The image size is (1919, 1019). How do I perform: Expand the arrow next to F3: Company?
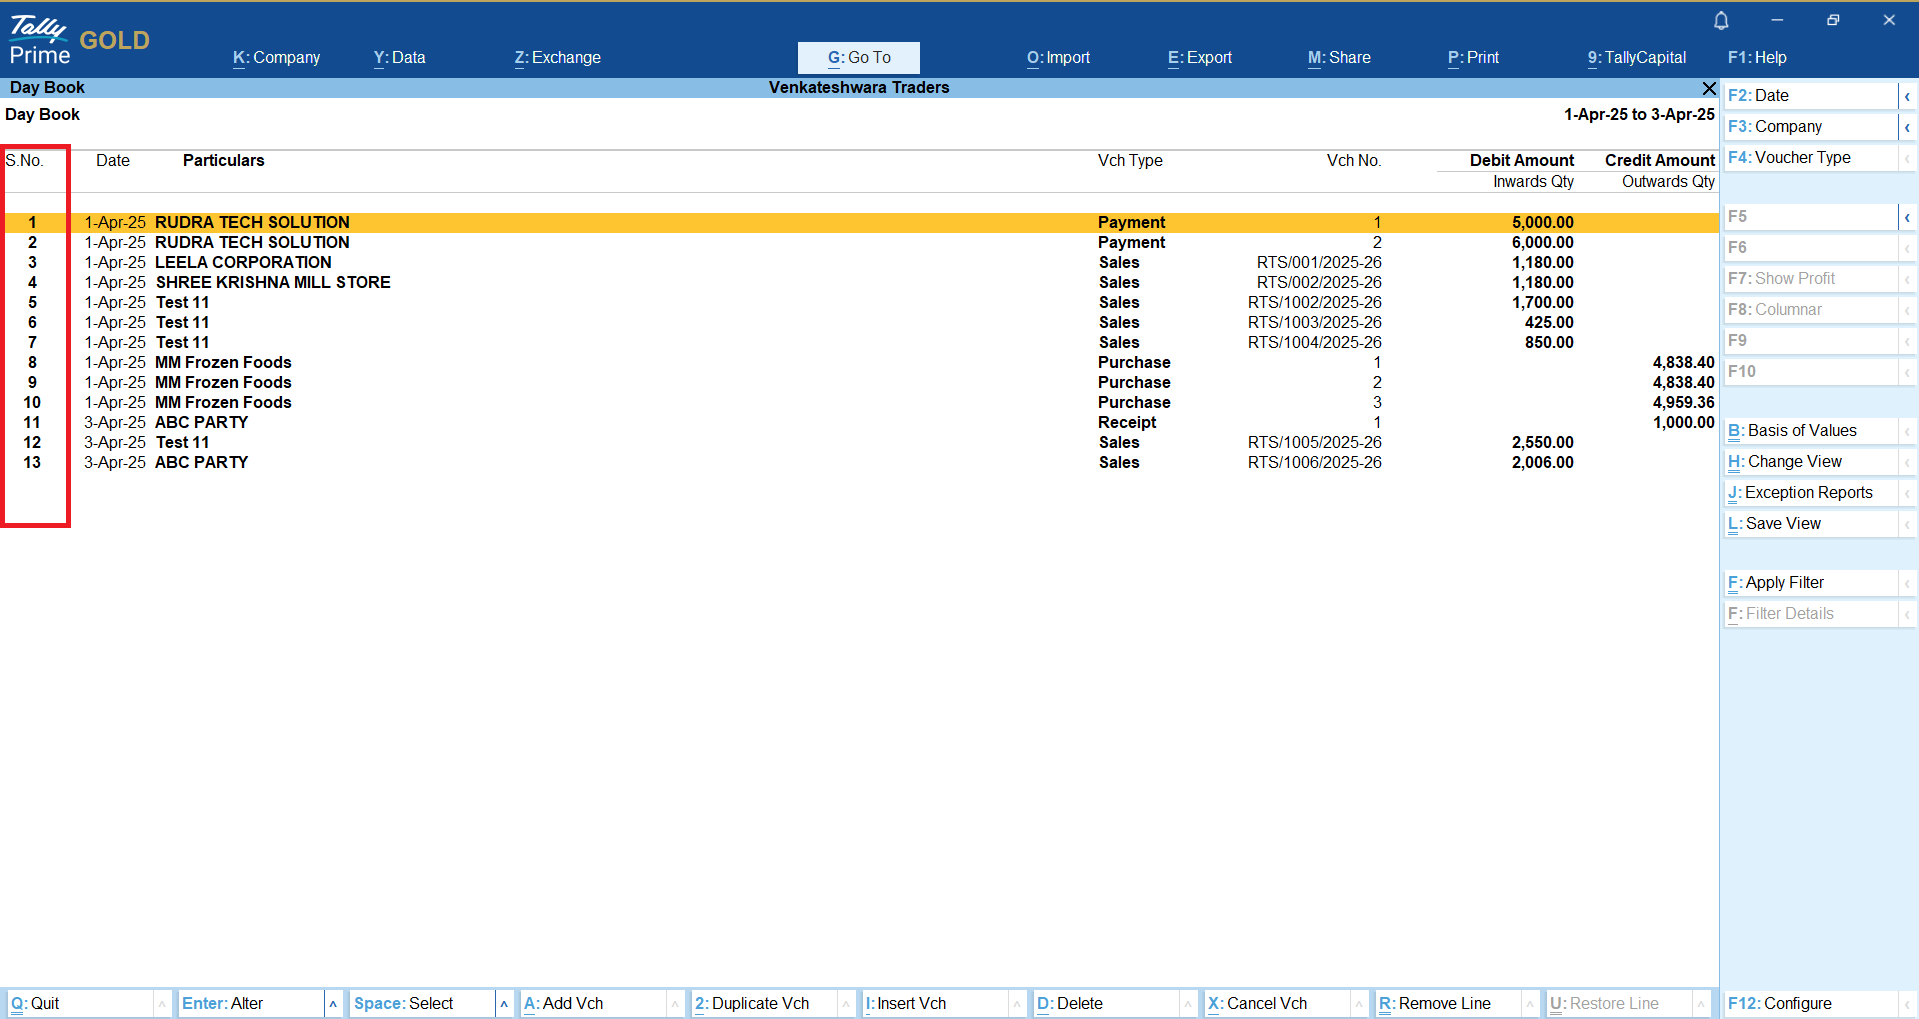tap(1907, 127)
